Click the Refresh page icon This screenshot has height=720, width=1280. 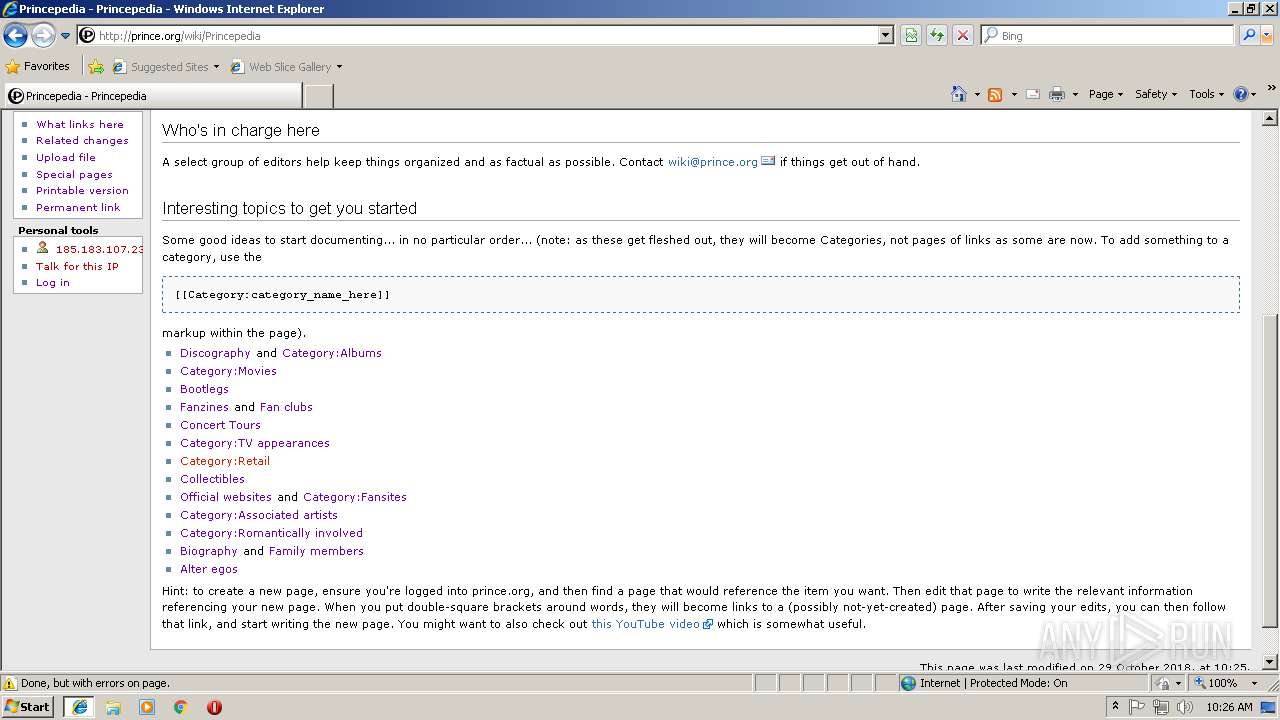[x=937, y=35]
